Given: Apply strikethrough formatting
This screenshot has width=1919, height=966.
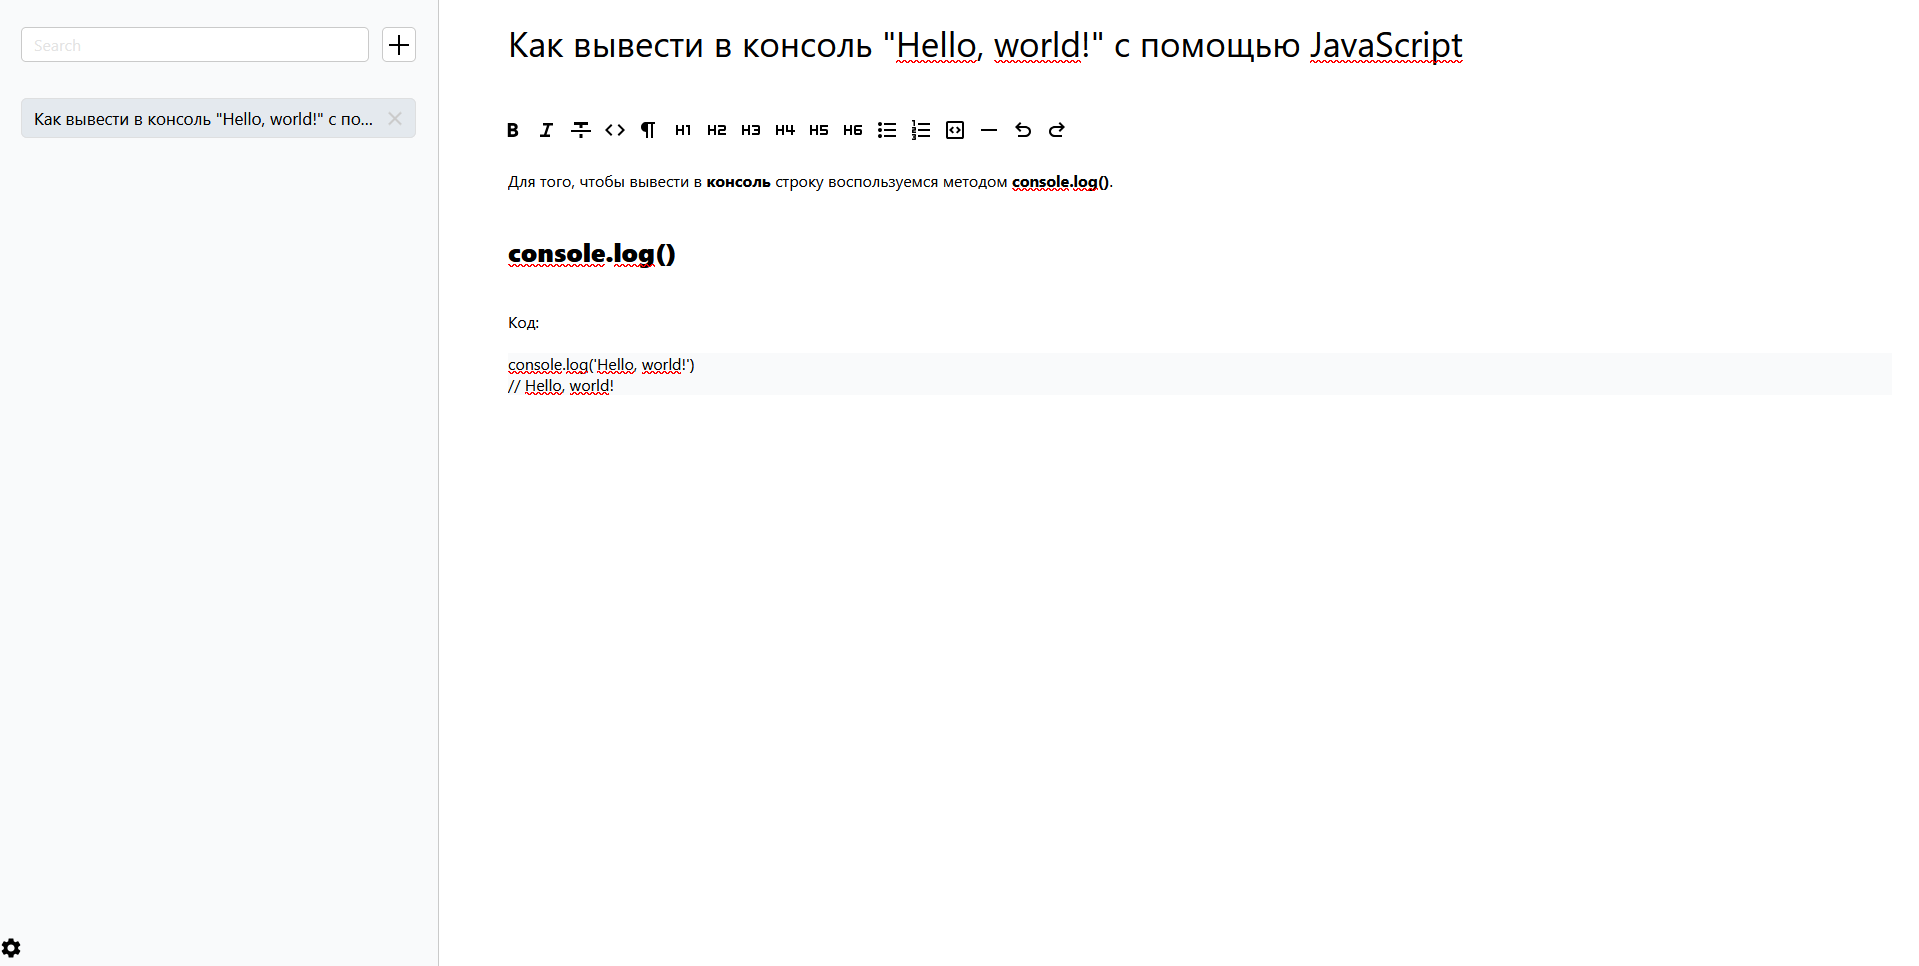Looking at the screenshot, I should [581, 130].
